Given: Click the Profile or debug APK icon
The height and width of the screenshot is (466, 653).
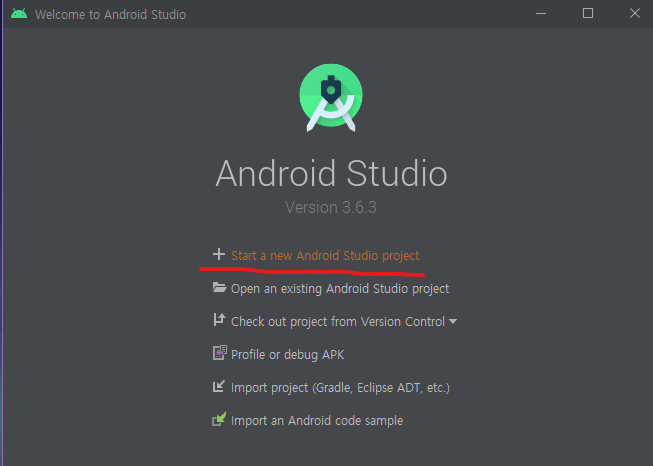Looking at the screenshot, I should click(219, 353).
